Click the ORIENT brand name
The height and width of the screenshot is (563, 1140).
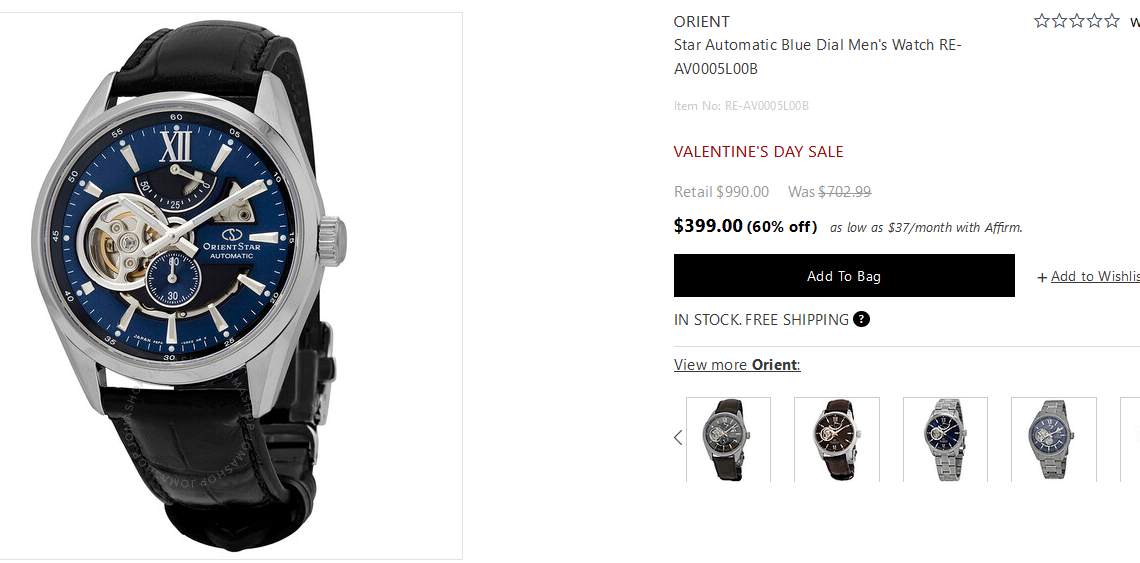pos(702,22)
